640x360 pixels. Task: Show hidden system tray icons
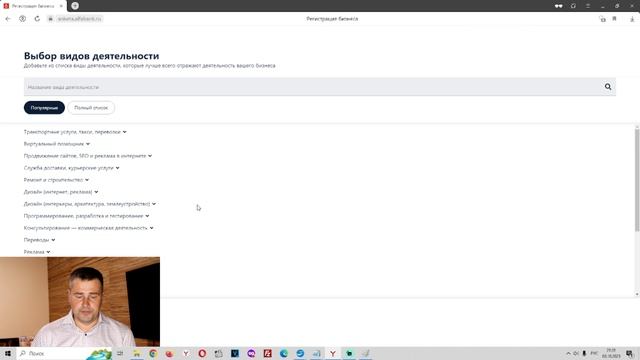click(568, 353)
